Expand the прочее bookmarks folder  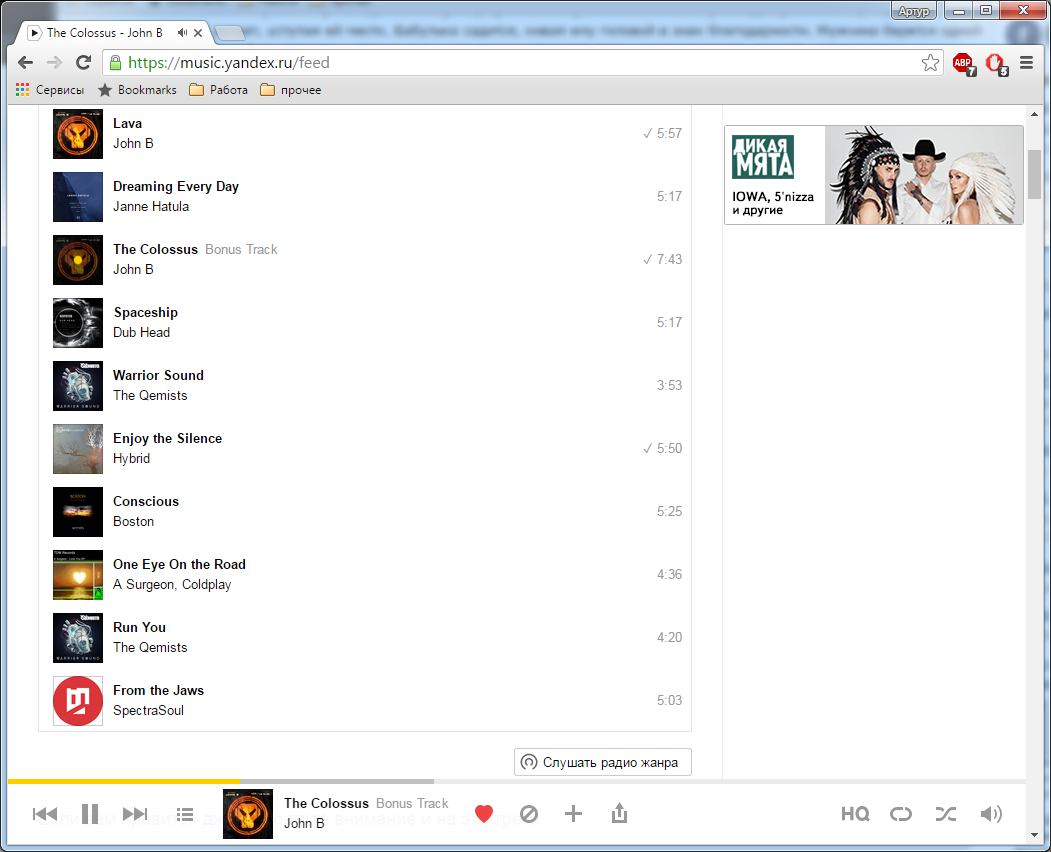point(290,90)
